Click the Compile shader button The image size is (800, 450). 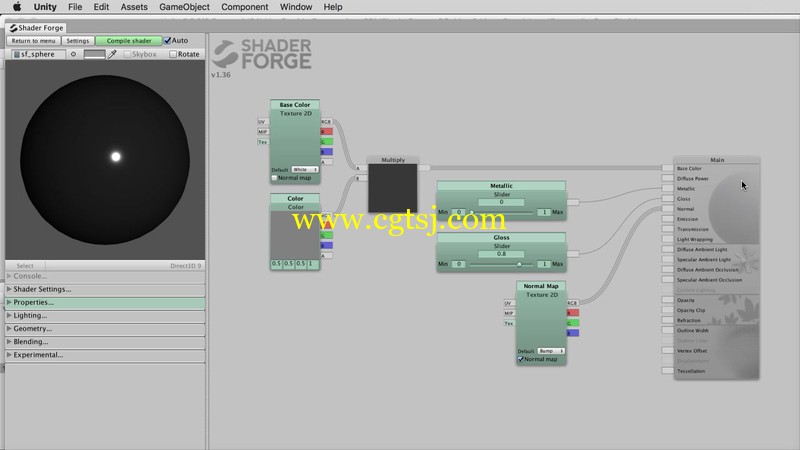tap(129, 41)
